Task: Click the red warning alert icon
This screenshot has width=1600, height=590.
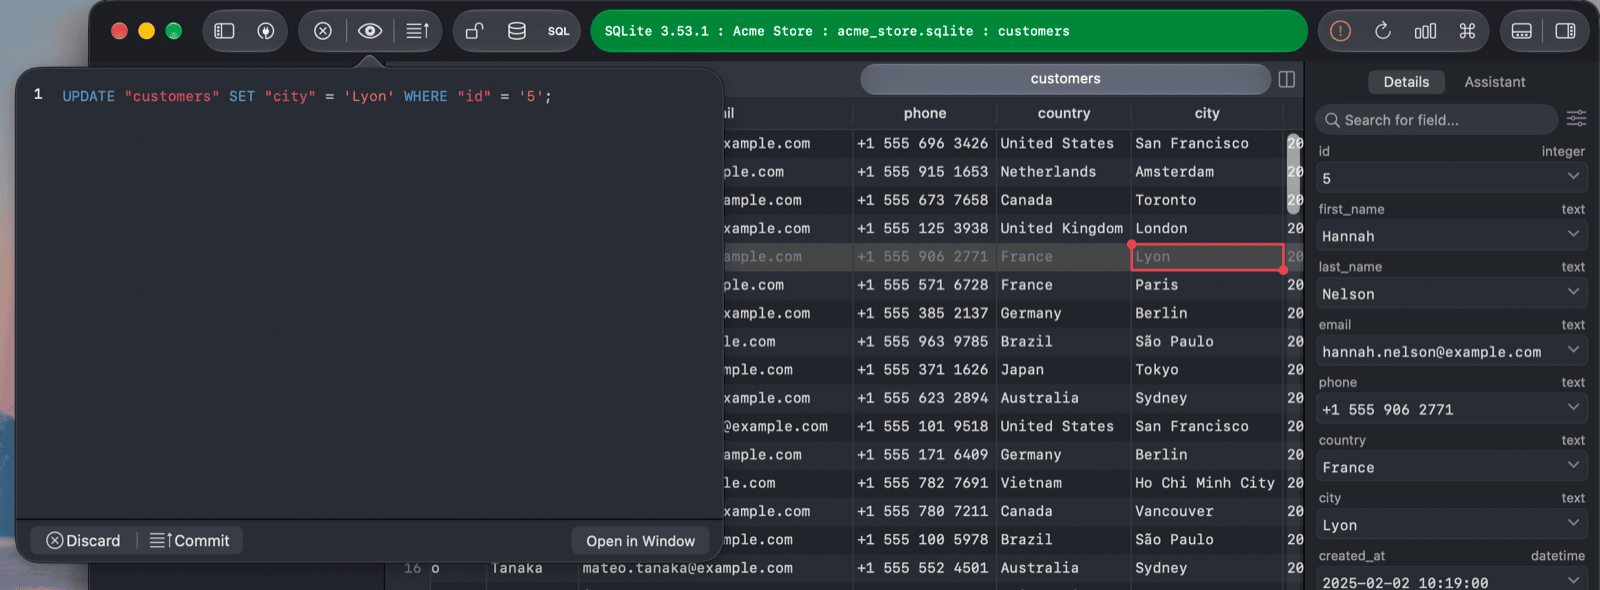Action: pos(1341,31)
